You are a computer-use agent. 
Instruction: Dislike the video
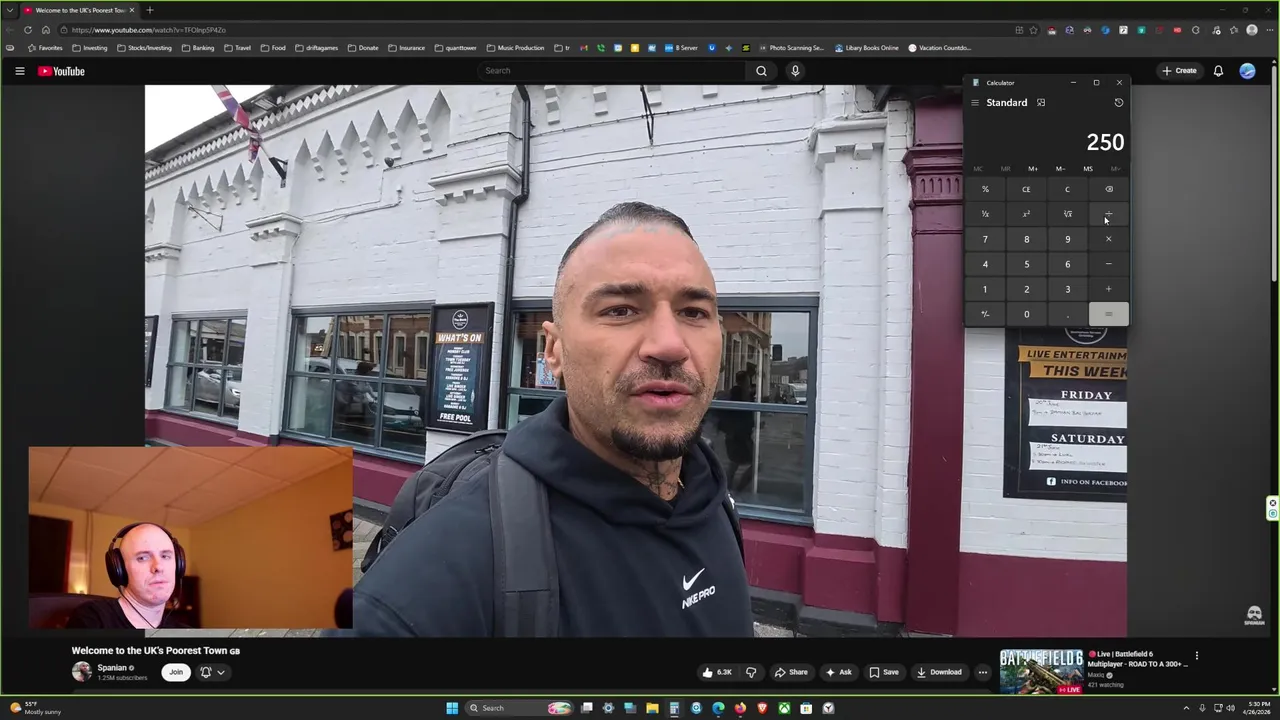(x=751, y=672)
